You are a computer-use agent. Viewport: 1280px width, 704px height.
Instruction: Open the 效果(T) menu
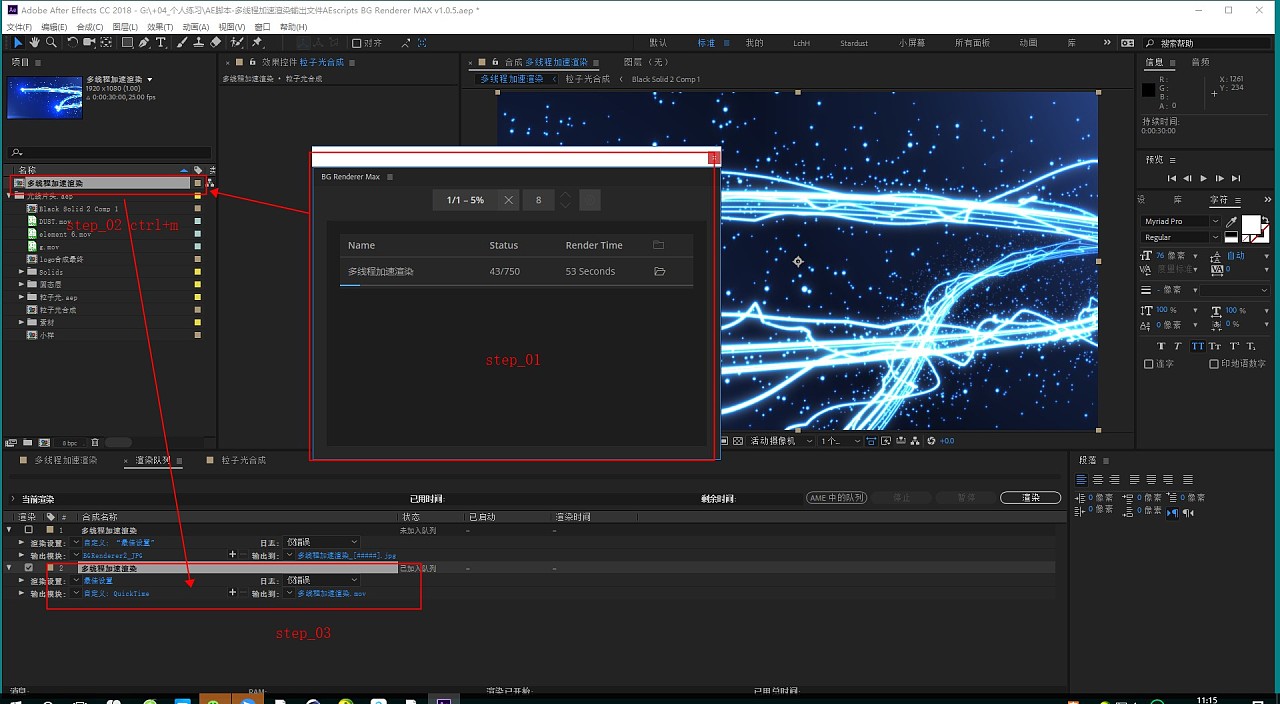coord(160,27)
